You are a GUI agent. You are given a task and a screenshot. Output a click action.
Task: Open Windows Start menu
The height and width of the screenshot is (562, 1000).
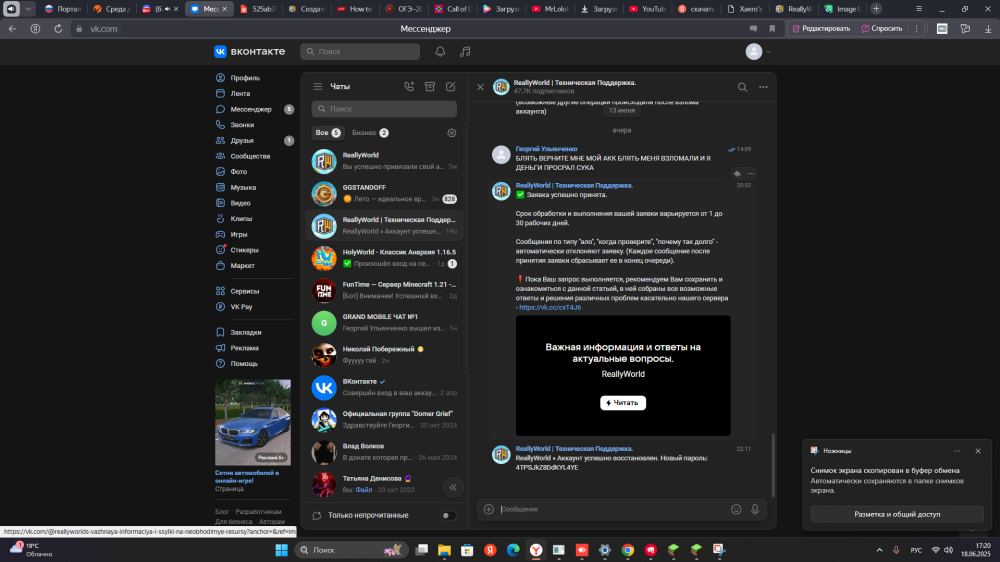[281, 550]
